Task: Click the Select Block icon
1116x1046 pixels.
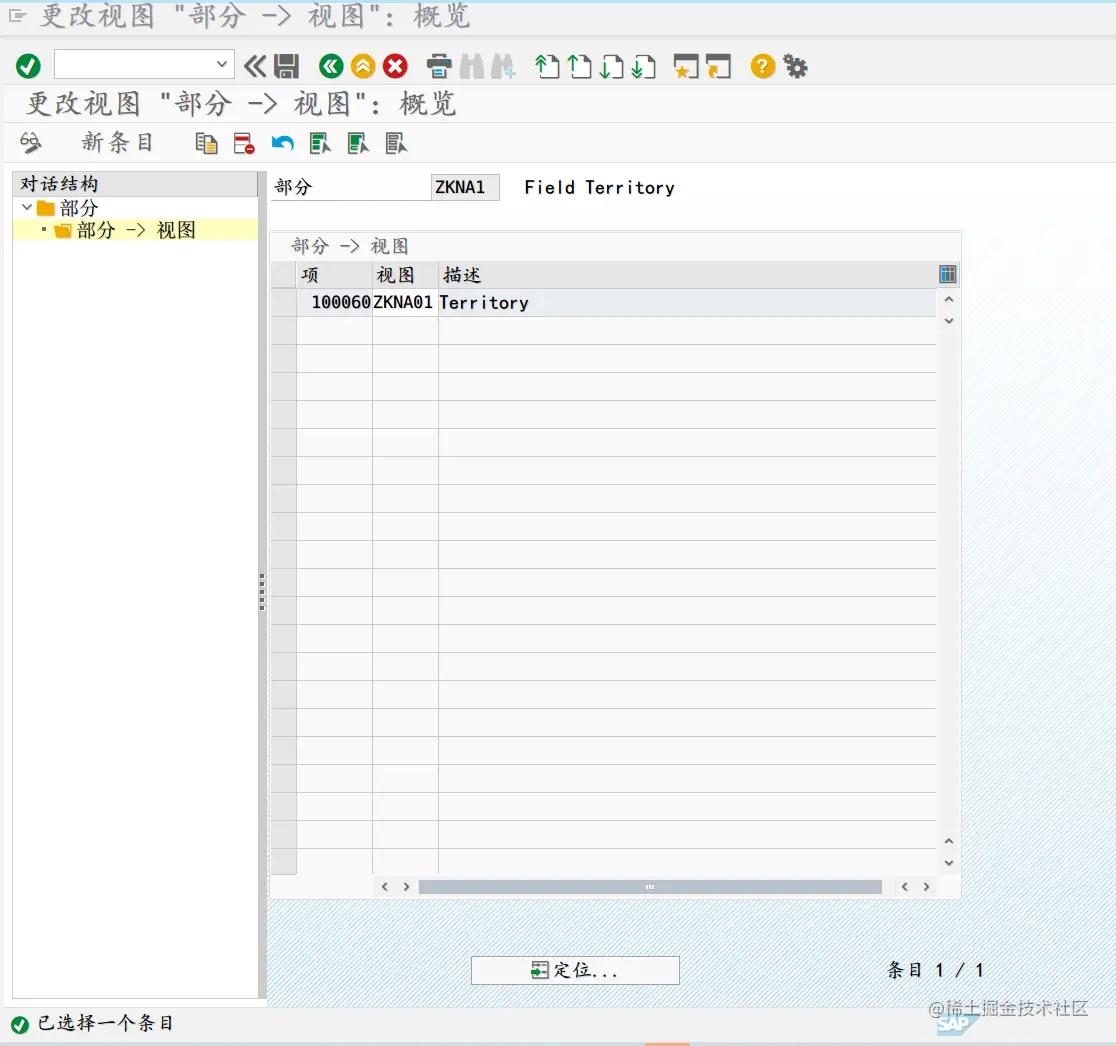Action: pyautogui.click(x=358, y=143)
